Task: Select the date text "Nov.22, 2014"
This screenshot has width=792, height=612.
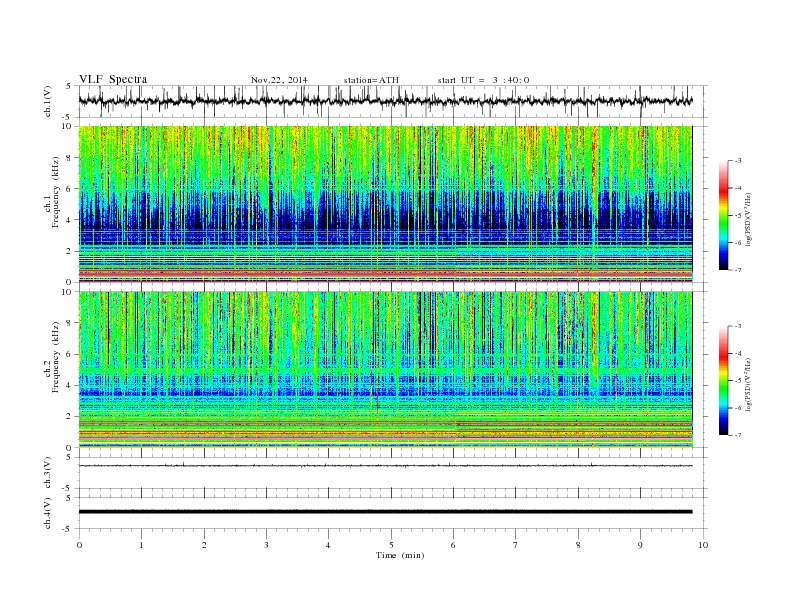Action: point(279,80)
